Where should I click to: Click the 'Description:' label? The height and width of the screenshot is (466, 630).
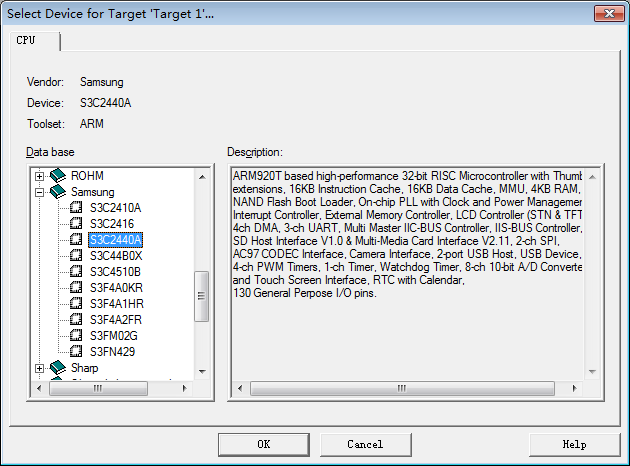[255, 152]
